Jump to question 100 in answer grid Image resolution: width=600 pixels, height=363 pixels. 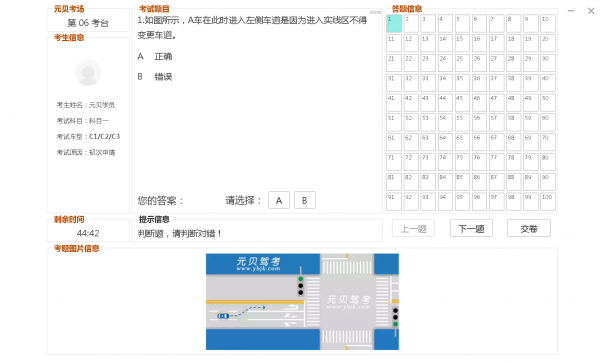pos(548,202)
